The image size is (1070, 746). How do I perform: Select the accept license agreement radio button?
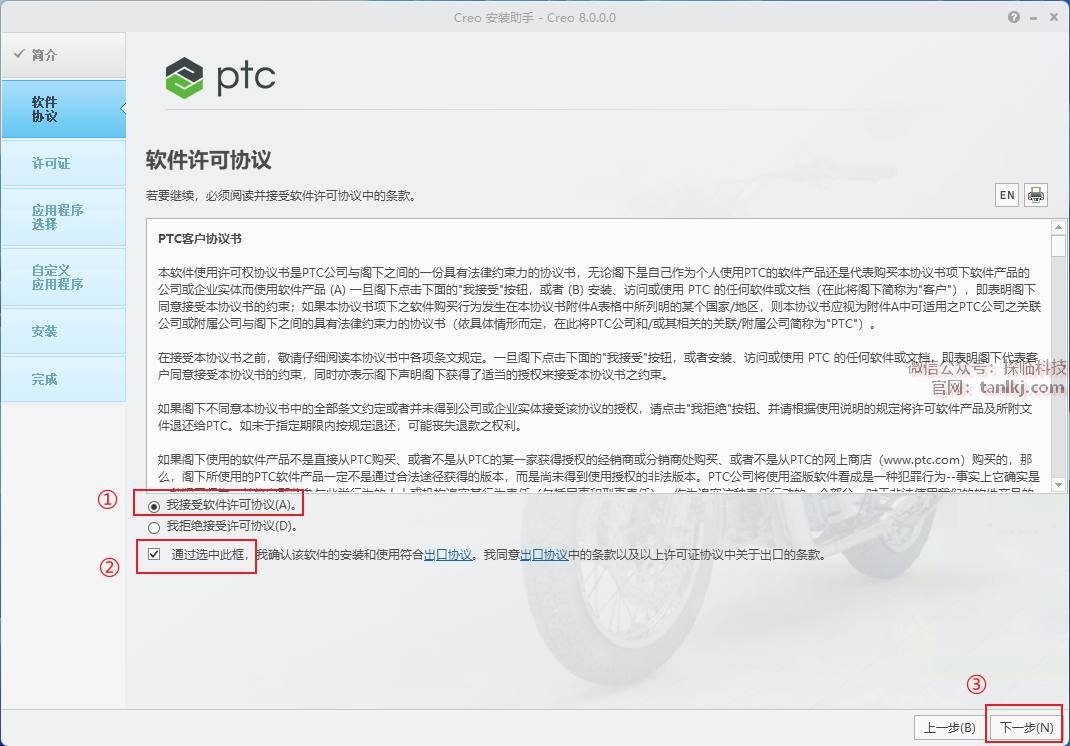coord(154,506)
